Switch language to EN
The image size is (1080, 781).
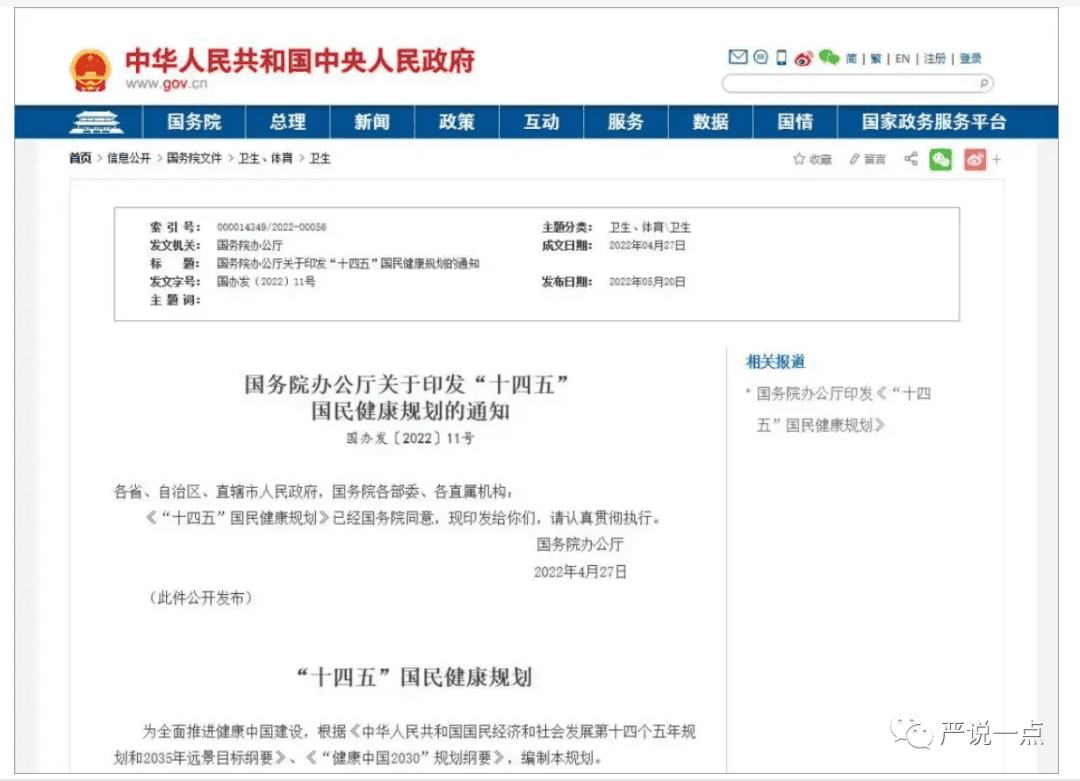click(x=902, y=59)
